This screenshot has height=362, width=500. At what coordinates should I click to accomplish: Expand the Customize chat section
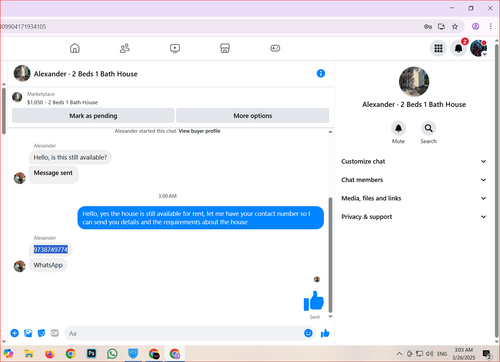point(413,161)
